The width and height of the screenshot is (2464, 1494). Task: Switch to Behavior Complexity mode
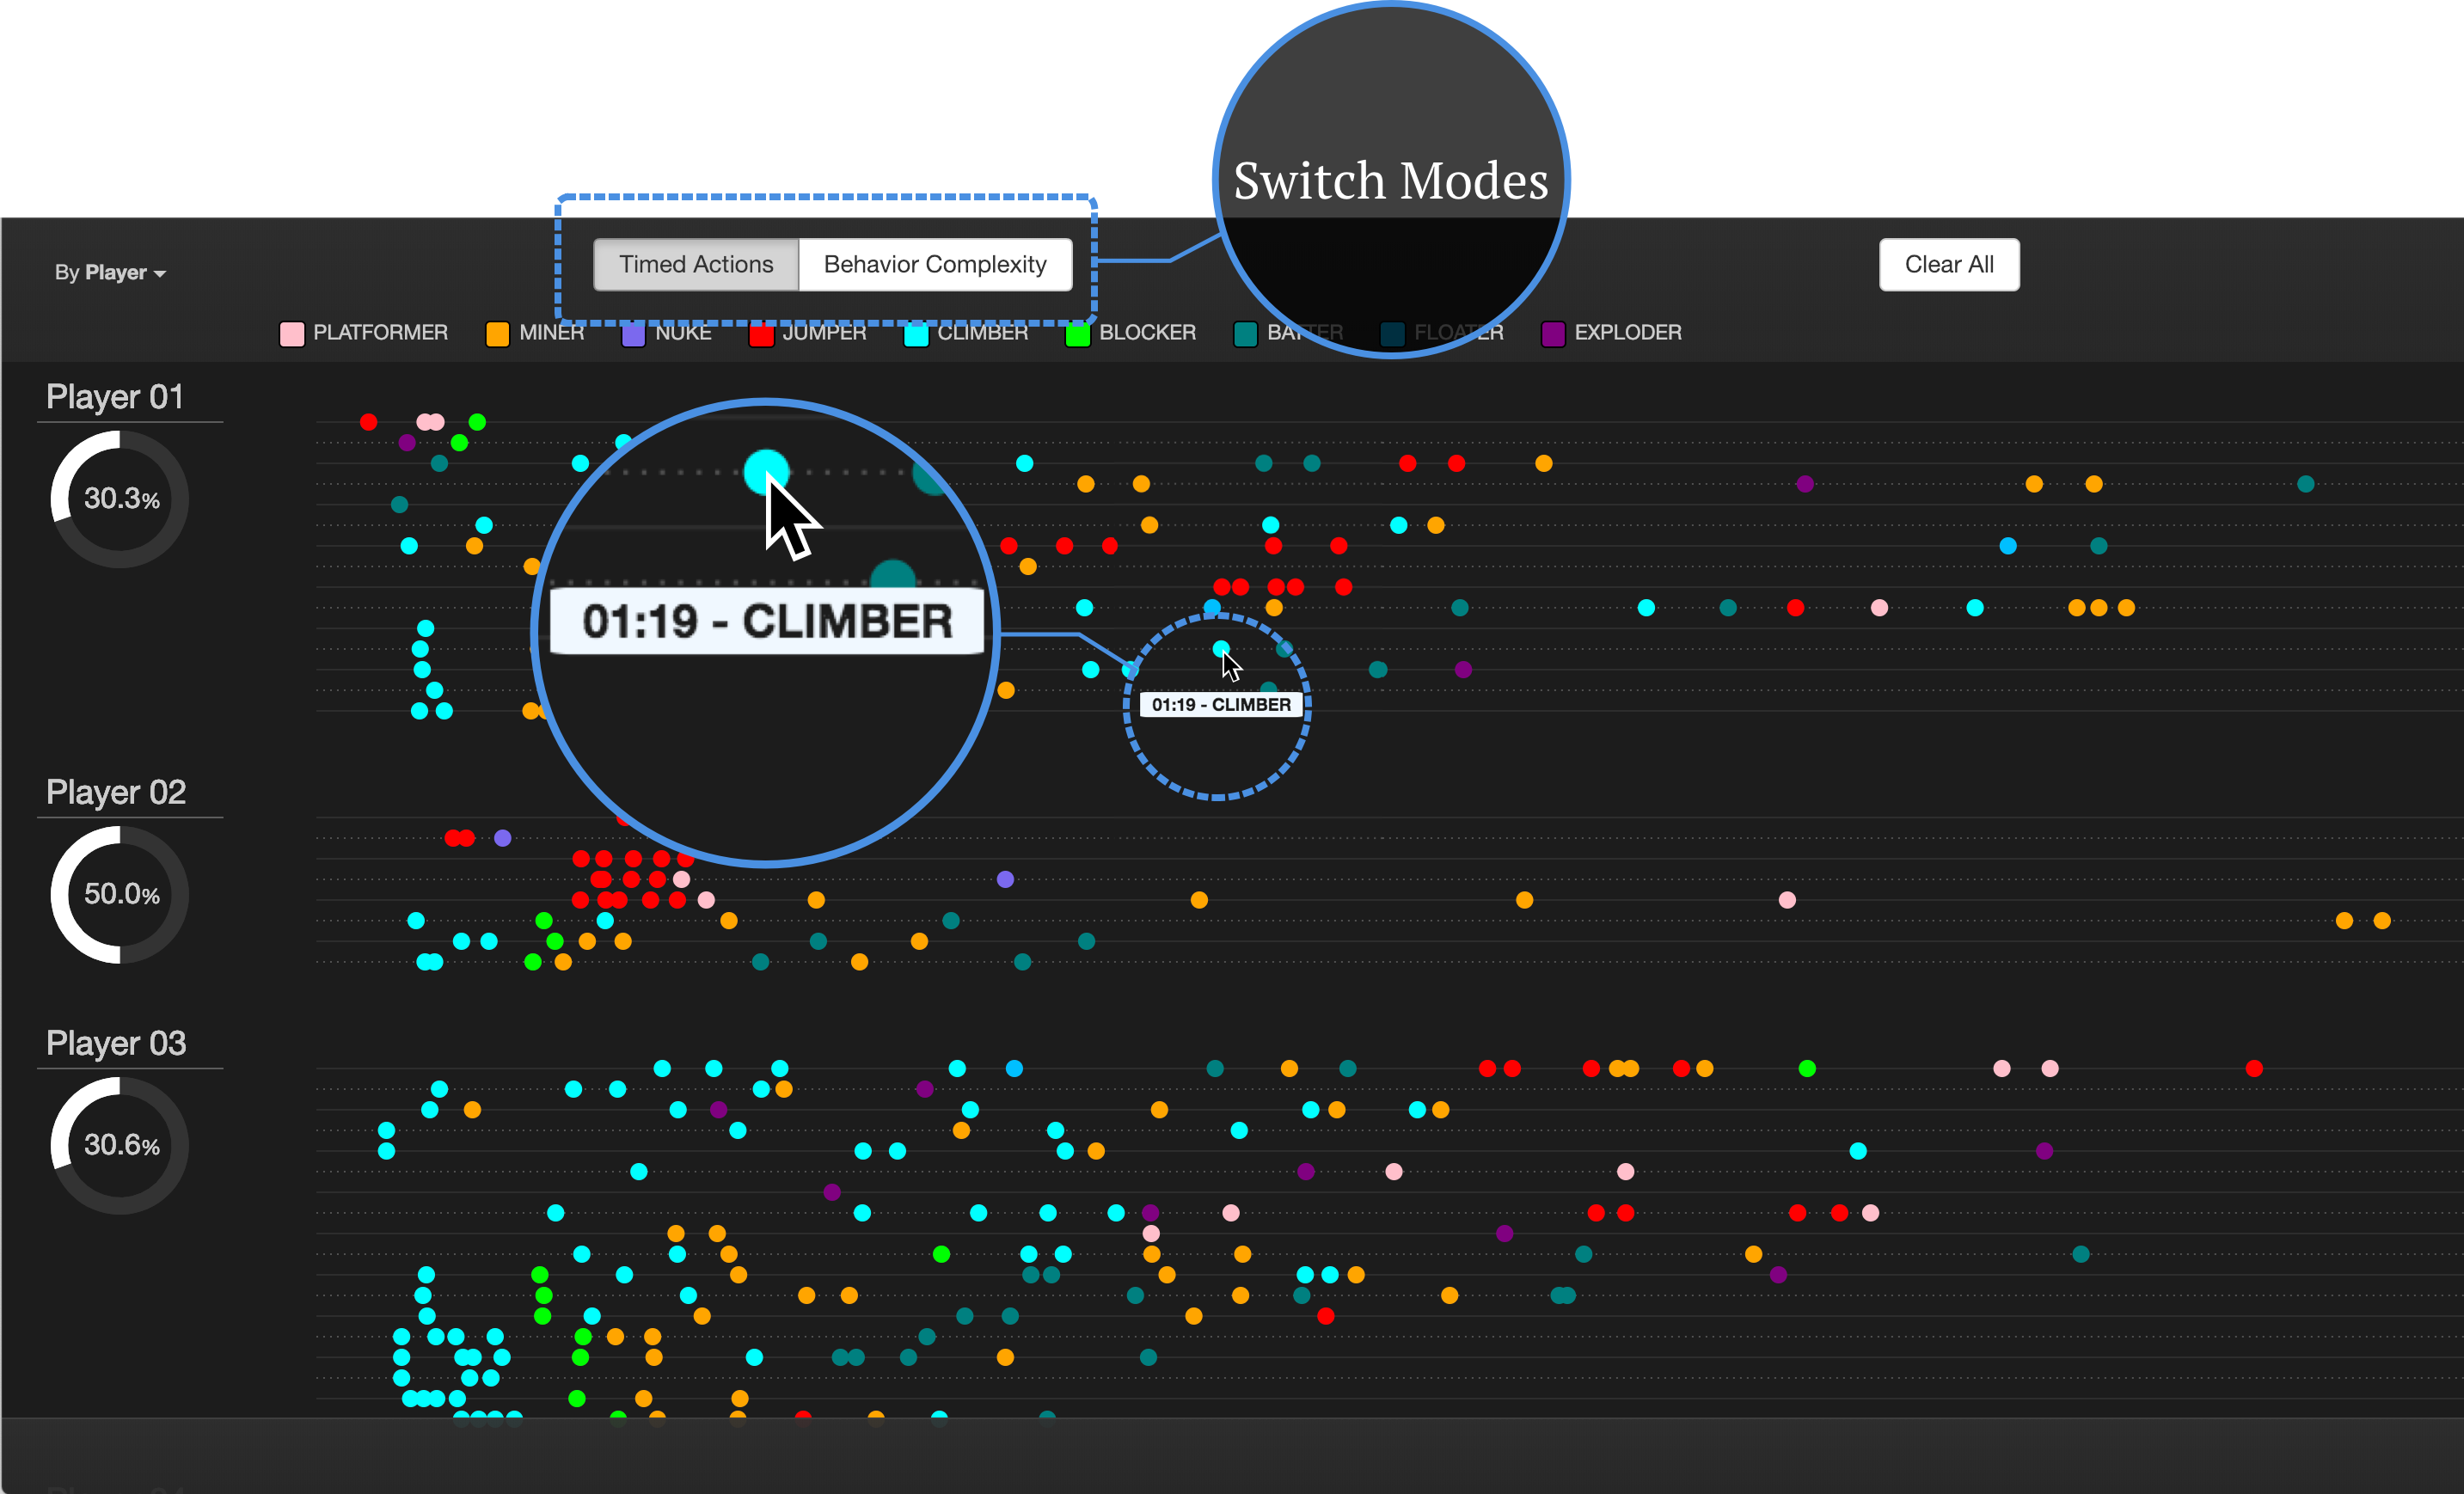pyautogui.click(x=935, y=264)
